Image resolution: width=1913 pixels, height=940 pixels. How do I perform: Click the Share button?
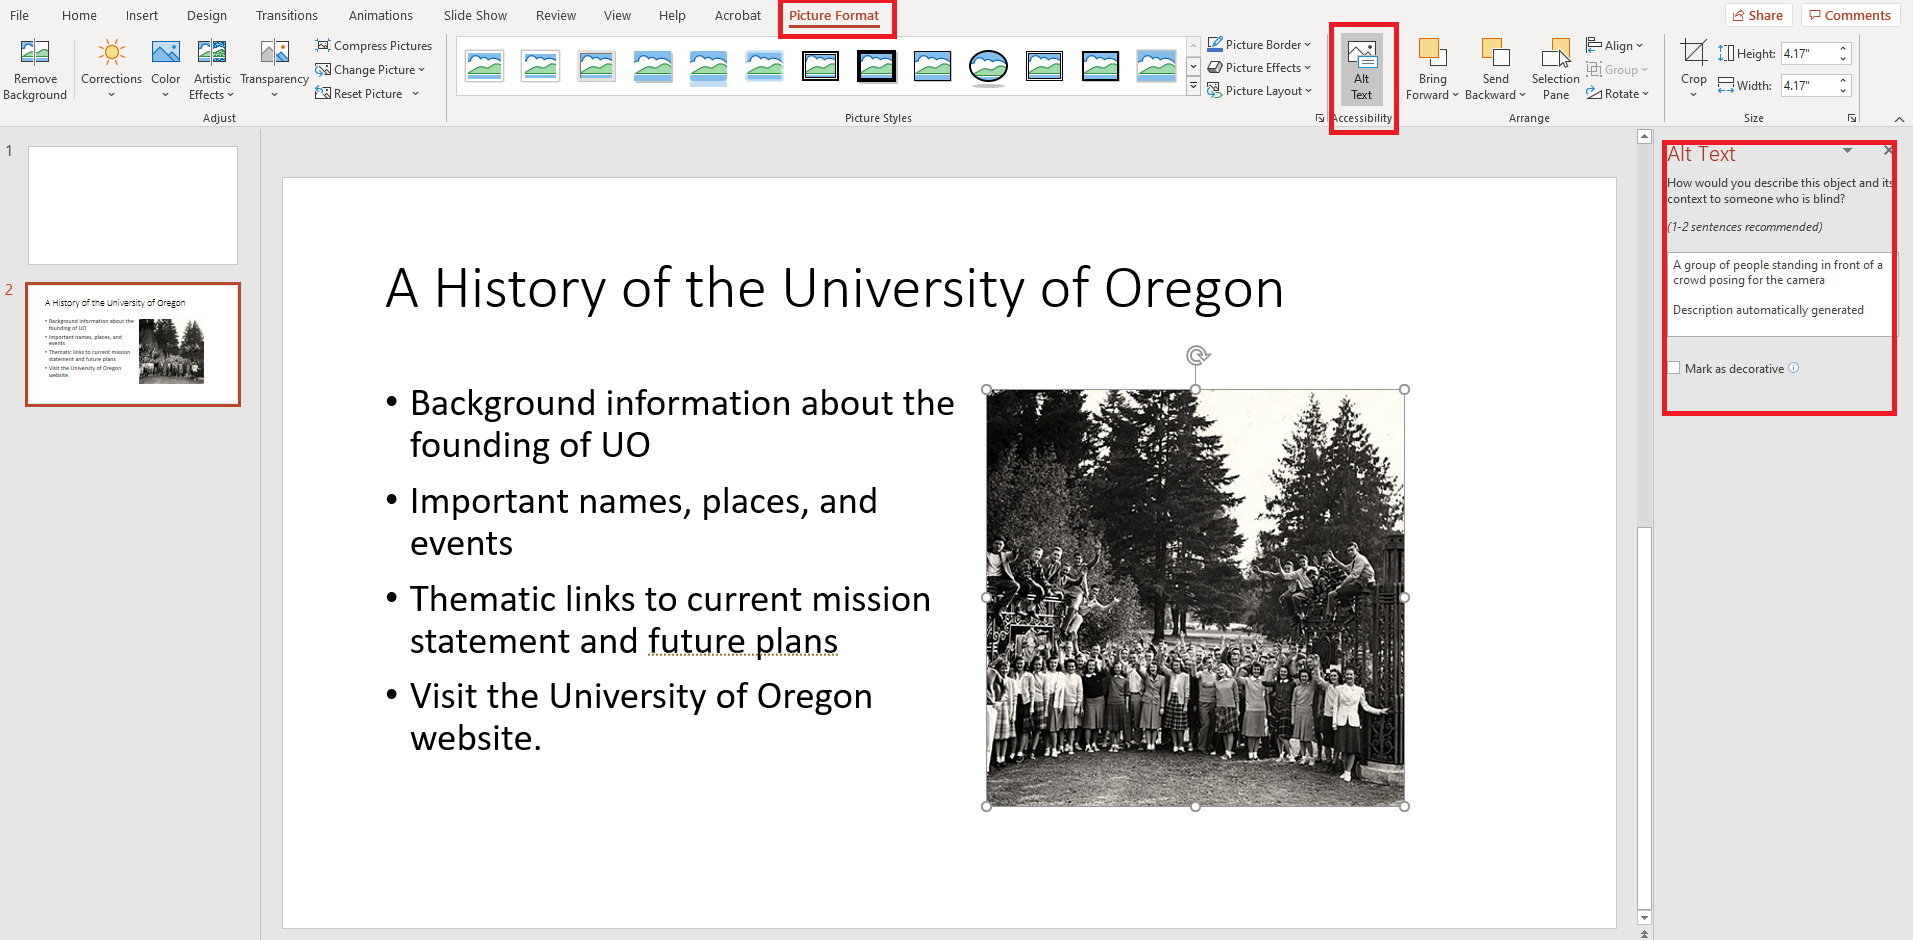point(1757,15)
